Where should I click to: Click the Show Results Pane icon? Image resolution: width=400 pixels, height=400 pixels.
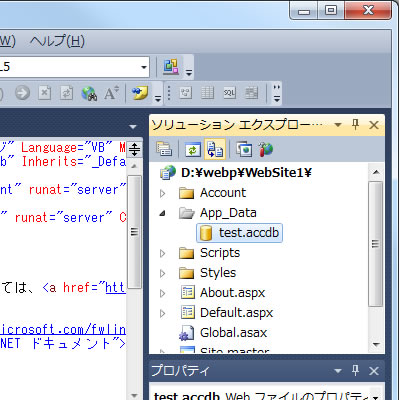tap(251, 93)
